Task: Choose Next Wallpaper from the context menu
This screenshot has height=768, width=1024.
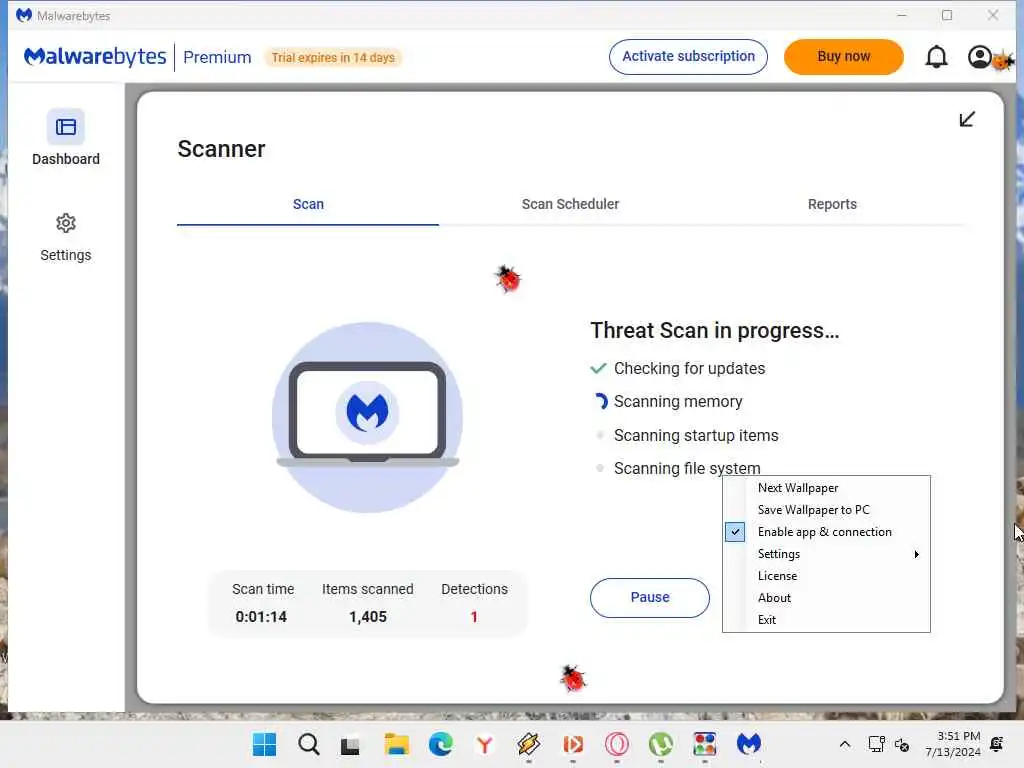Action: pyautogui.click(x=797, y=488)
